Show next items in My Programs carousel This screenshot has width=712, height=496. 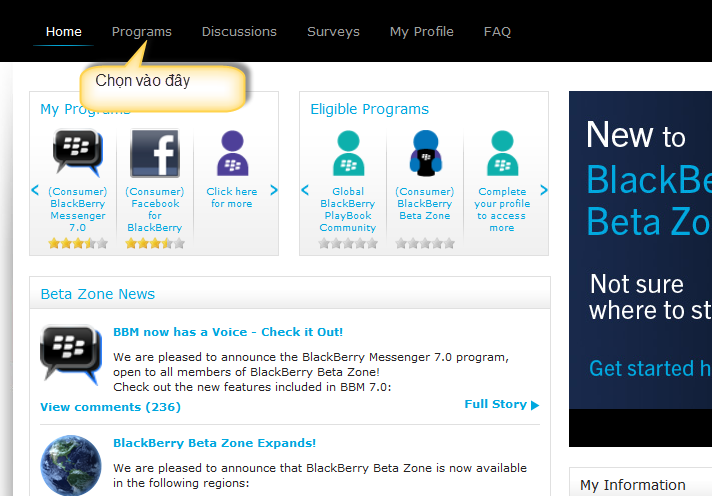point(274,190)
